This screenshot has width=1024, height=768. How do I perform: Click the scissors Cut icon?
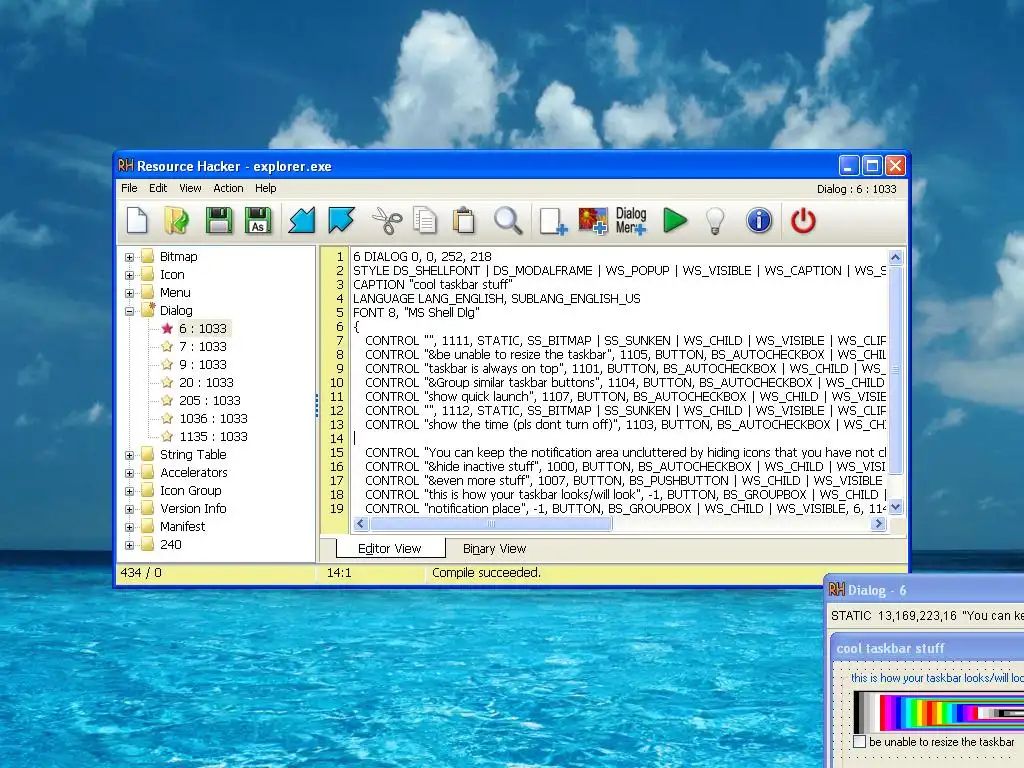[x=387, y=220]
